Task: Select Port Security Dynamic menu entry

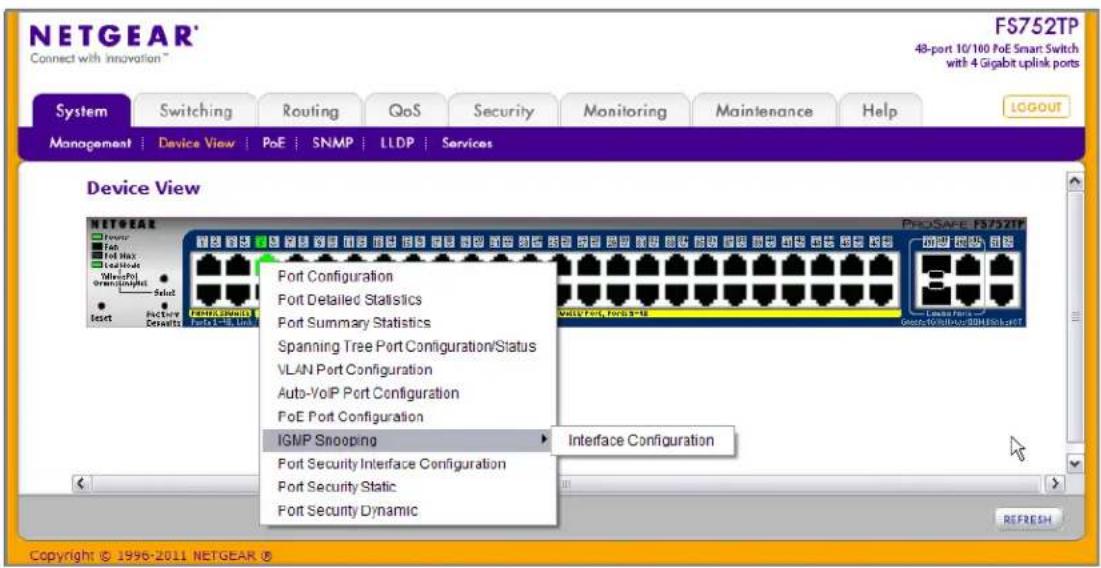Action: (x=409, y=510)
